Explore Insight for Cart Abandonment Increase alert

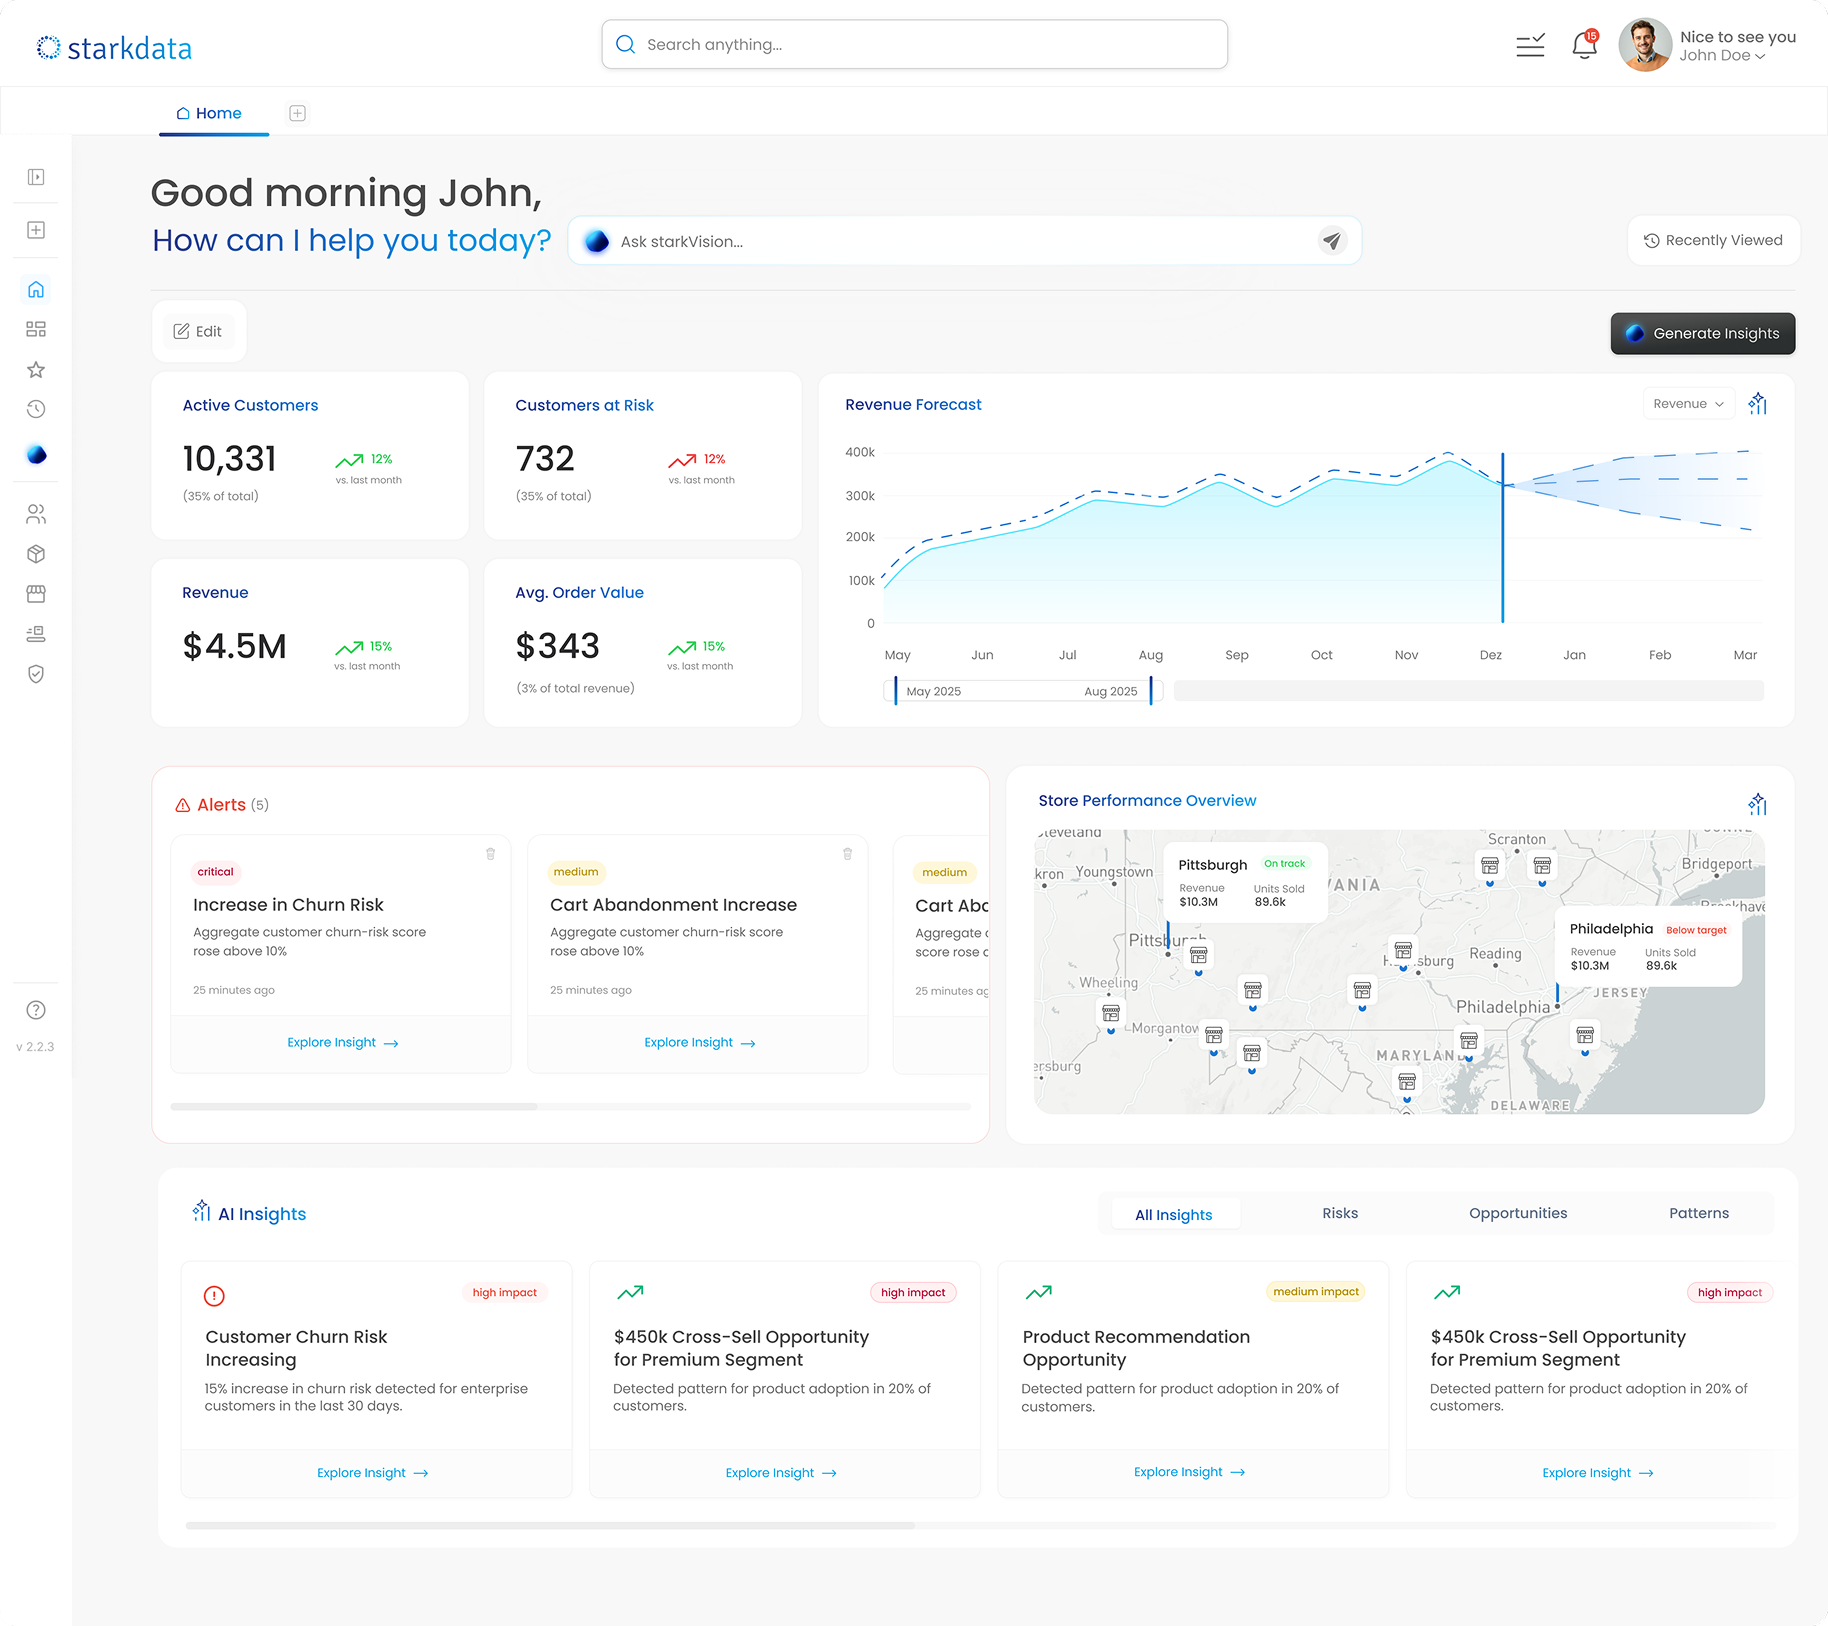point(699,1043)
